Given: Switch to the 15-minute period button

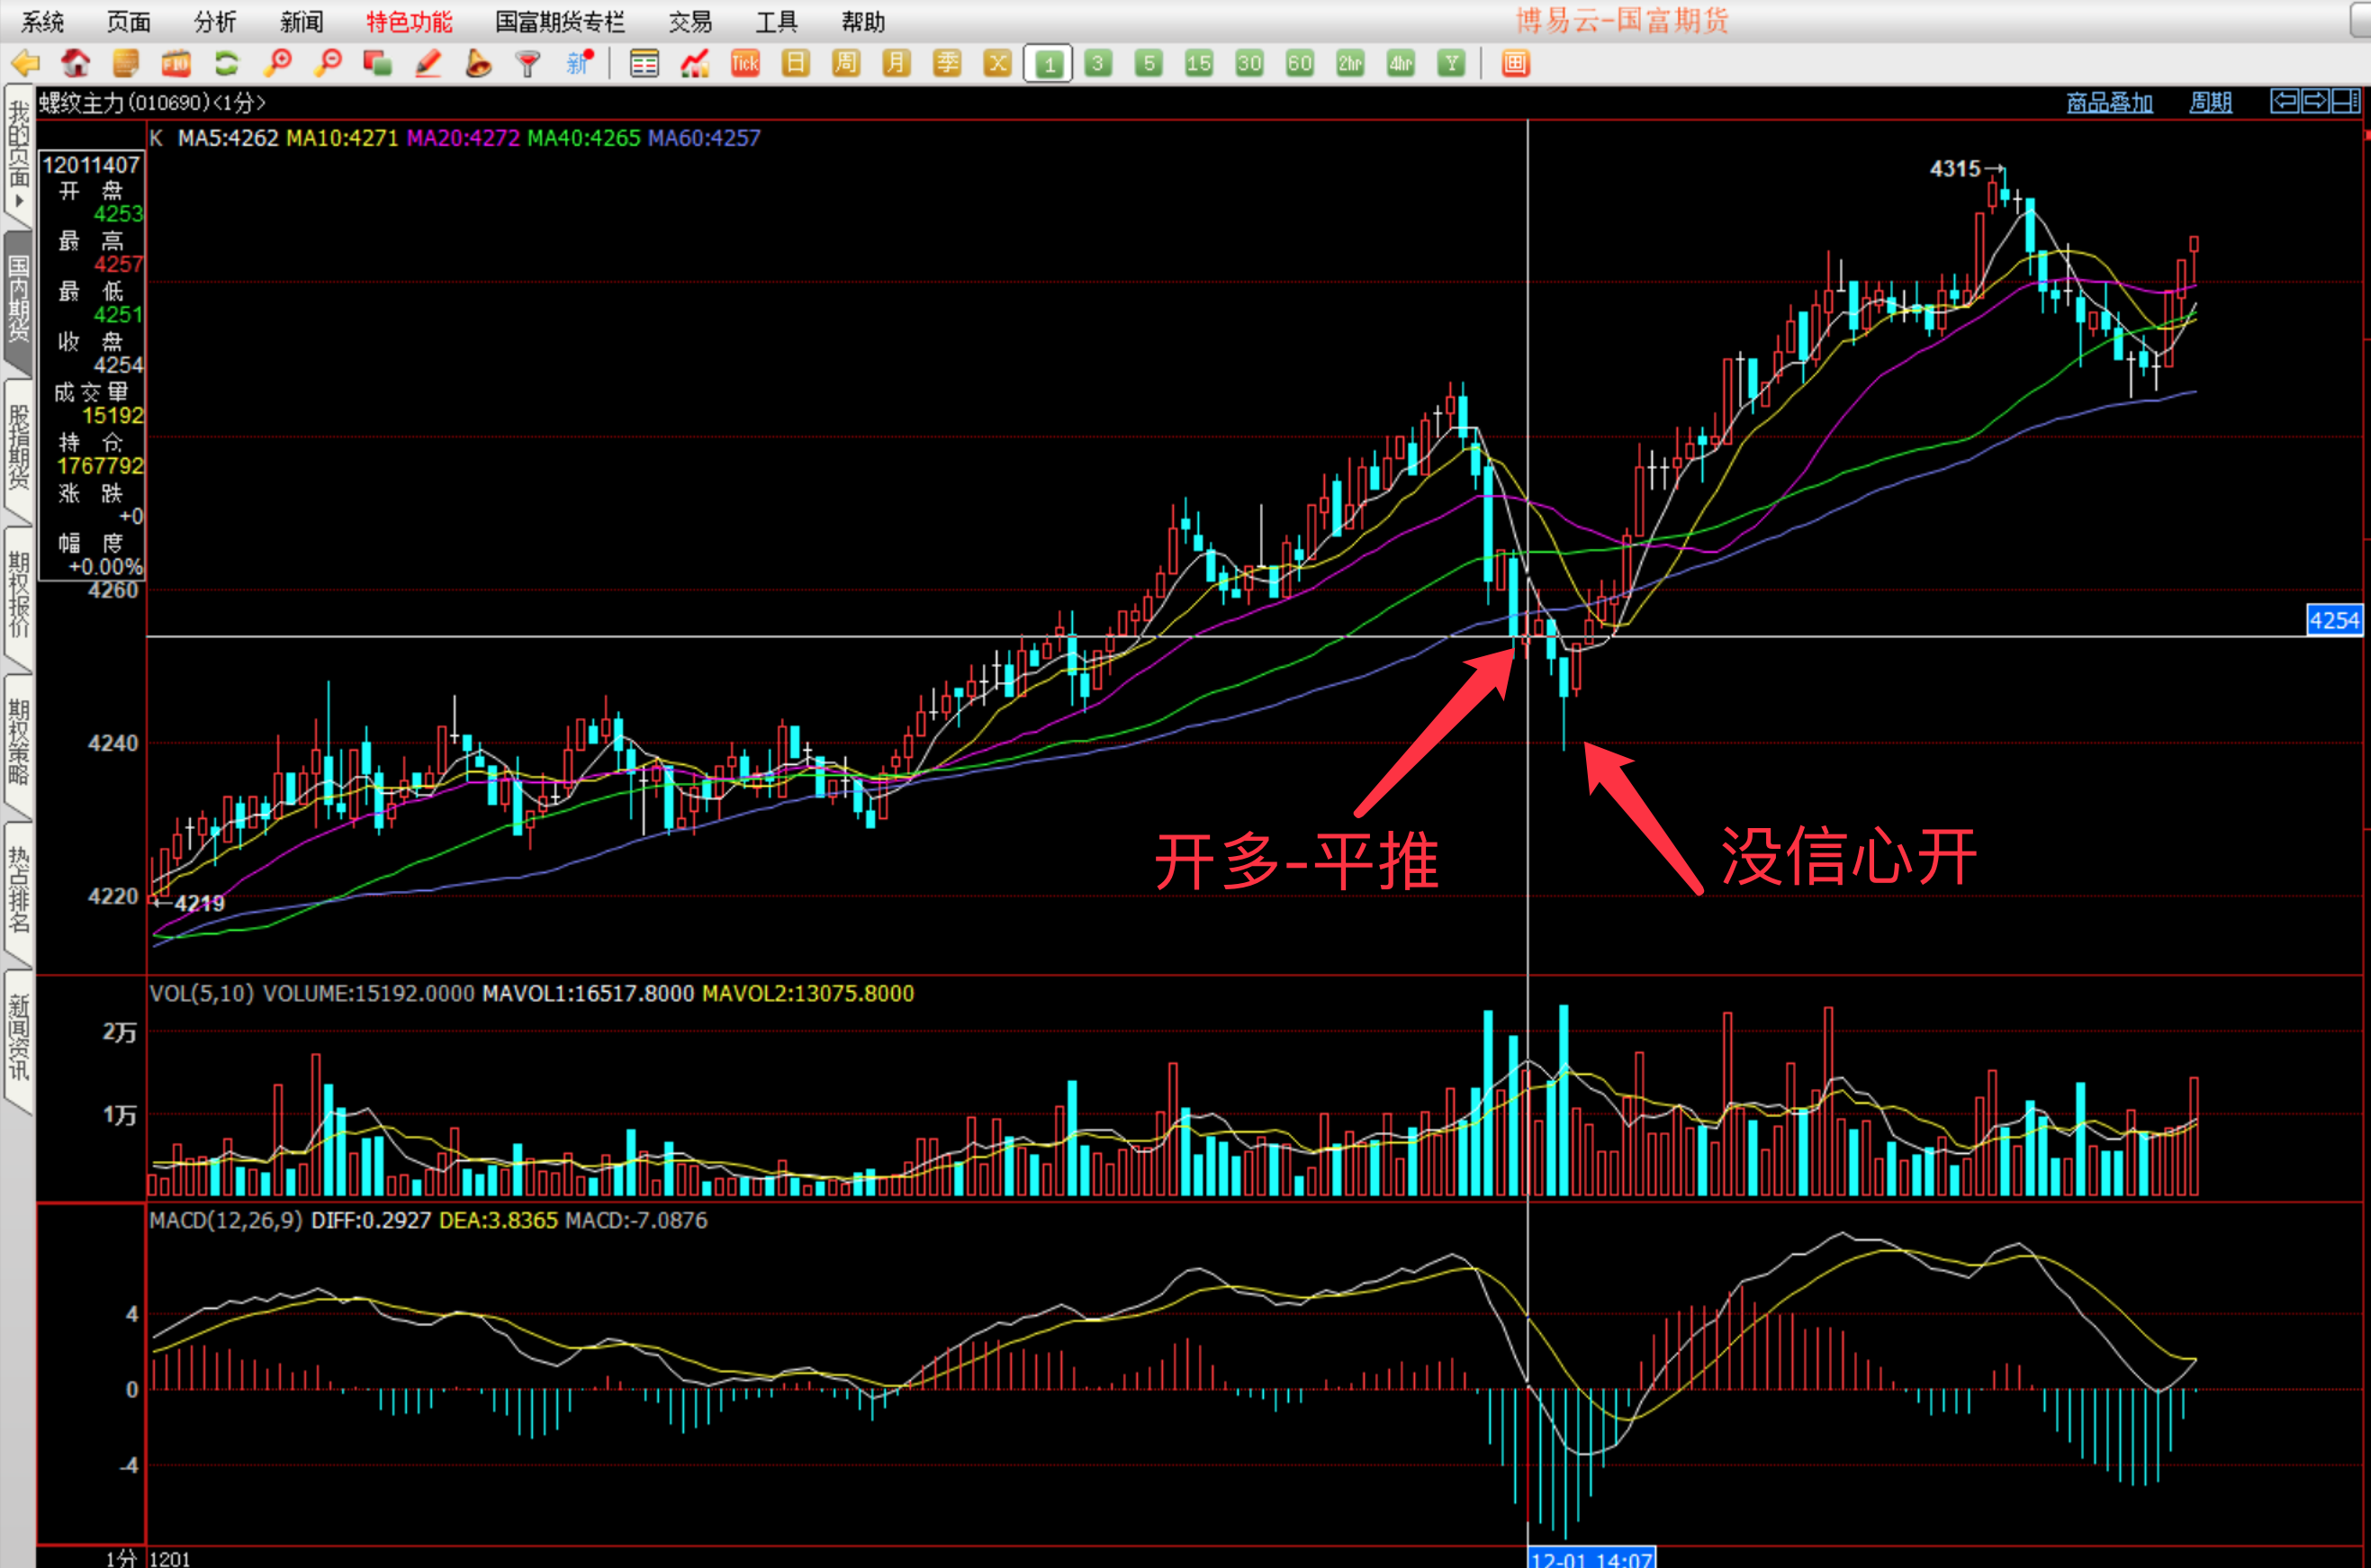Looking at the screenshot, I should [x=1198, y=64].
